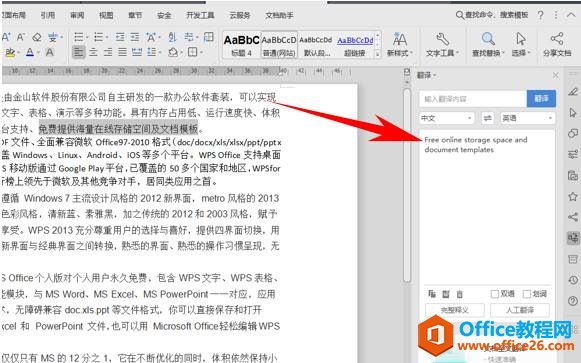Image resolution: width=581 pixels, height=363 pixels.
Task: Apply distributed alignment
Action: [x=137, y=52]
